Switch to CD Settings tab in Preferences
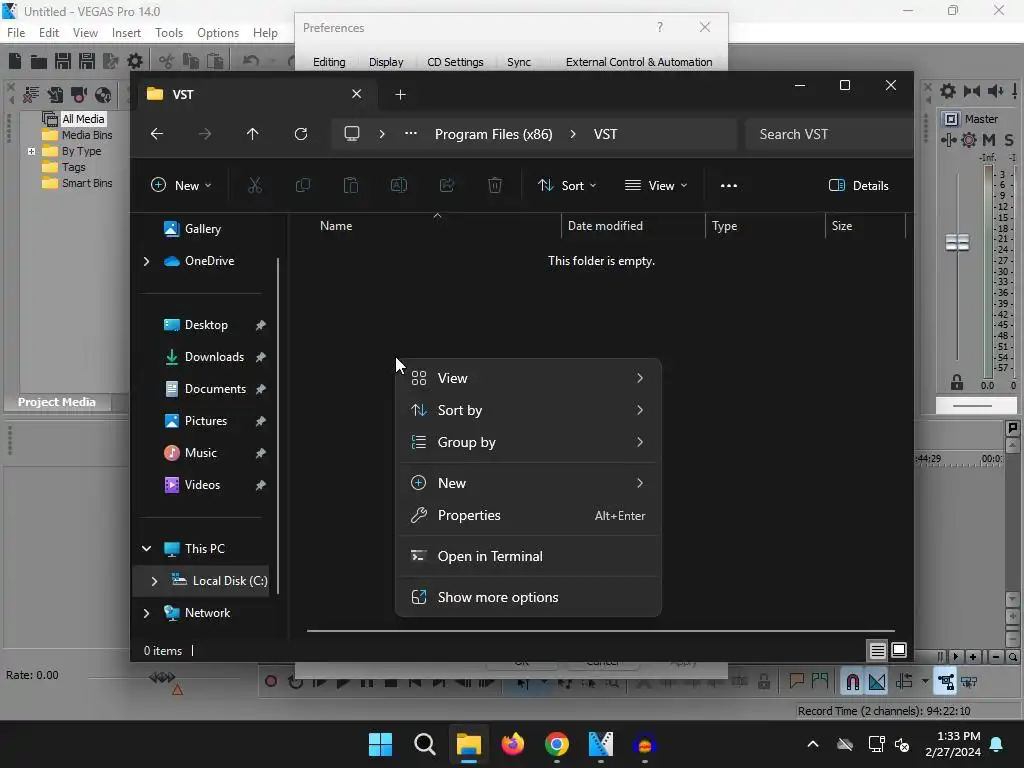 pyautogui.click(x=455, y=62)
